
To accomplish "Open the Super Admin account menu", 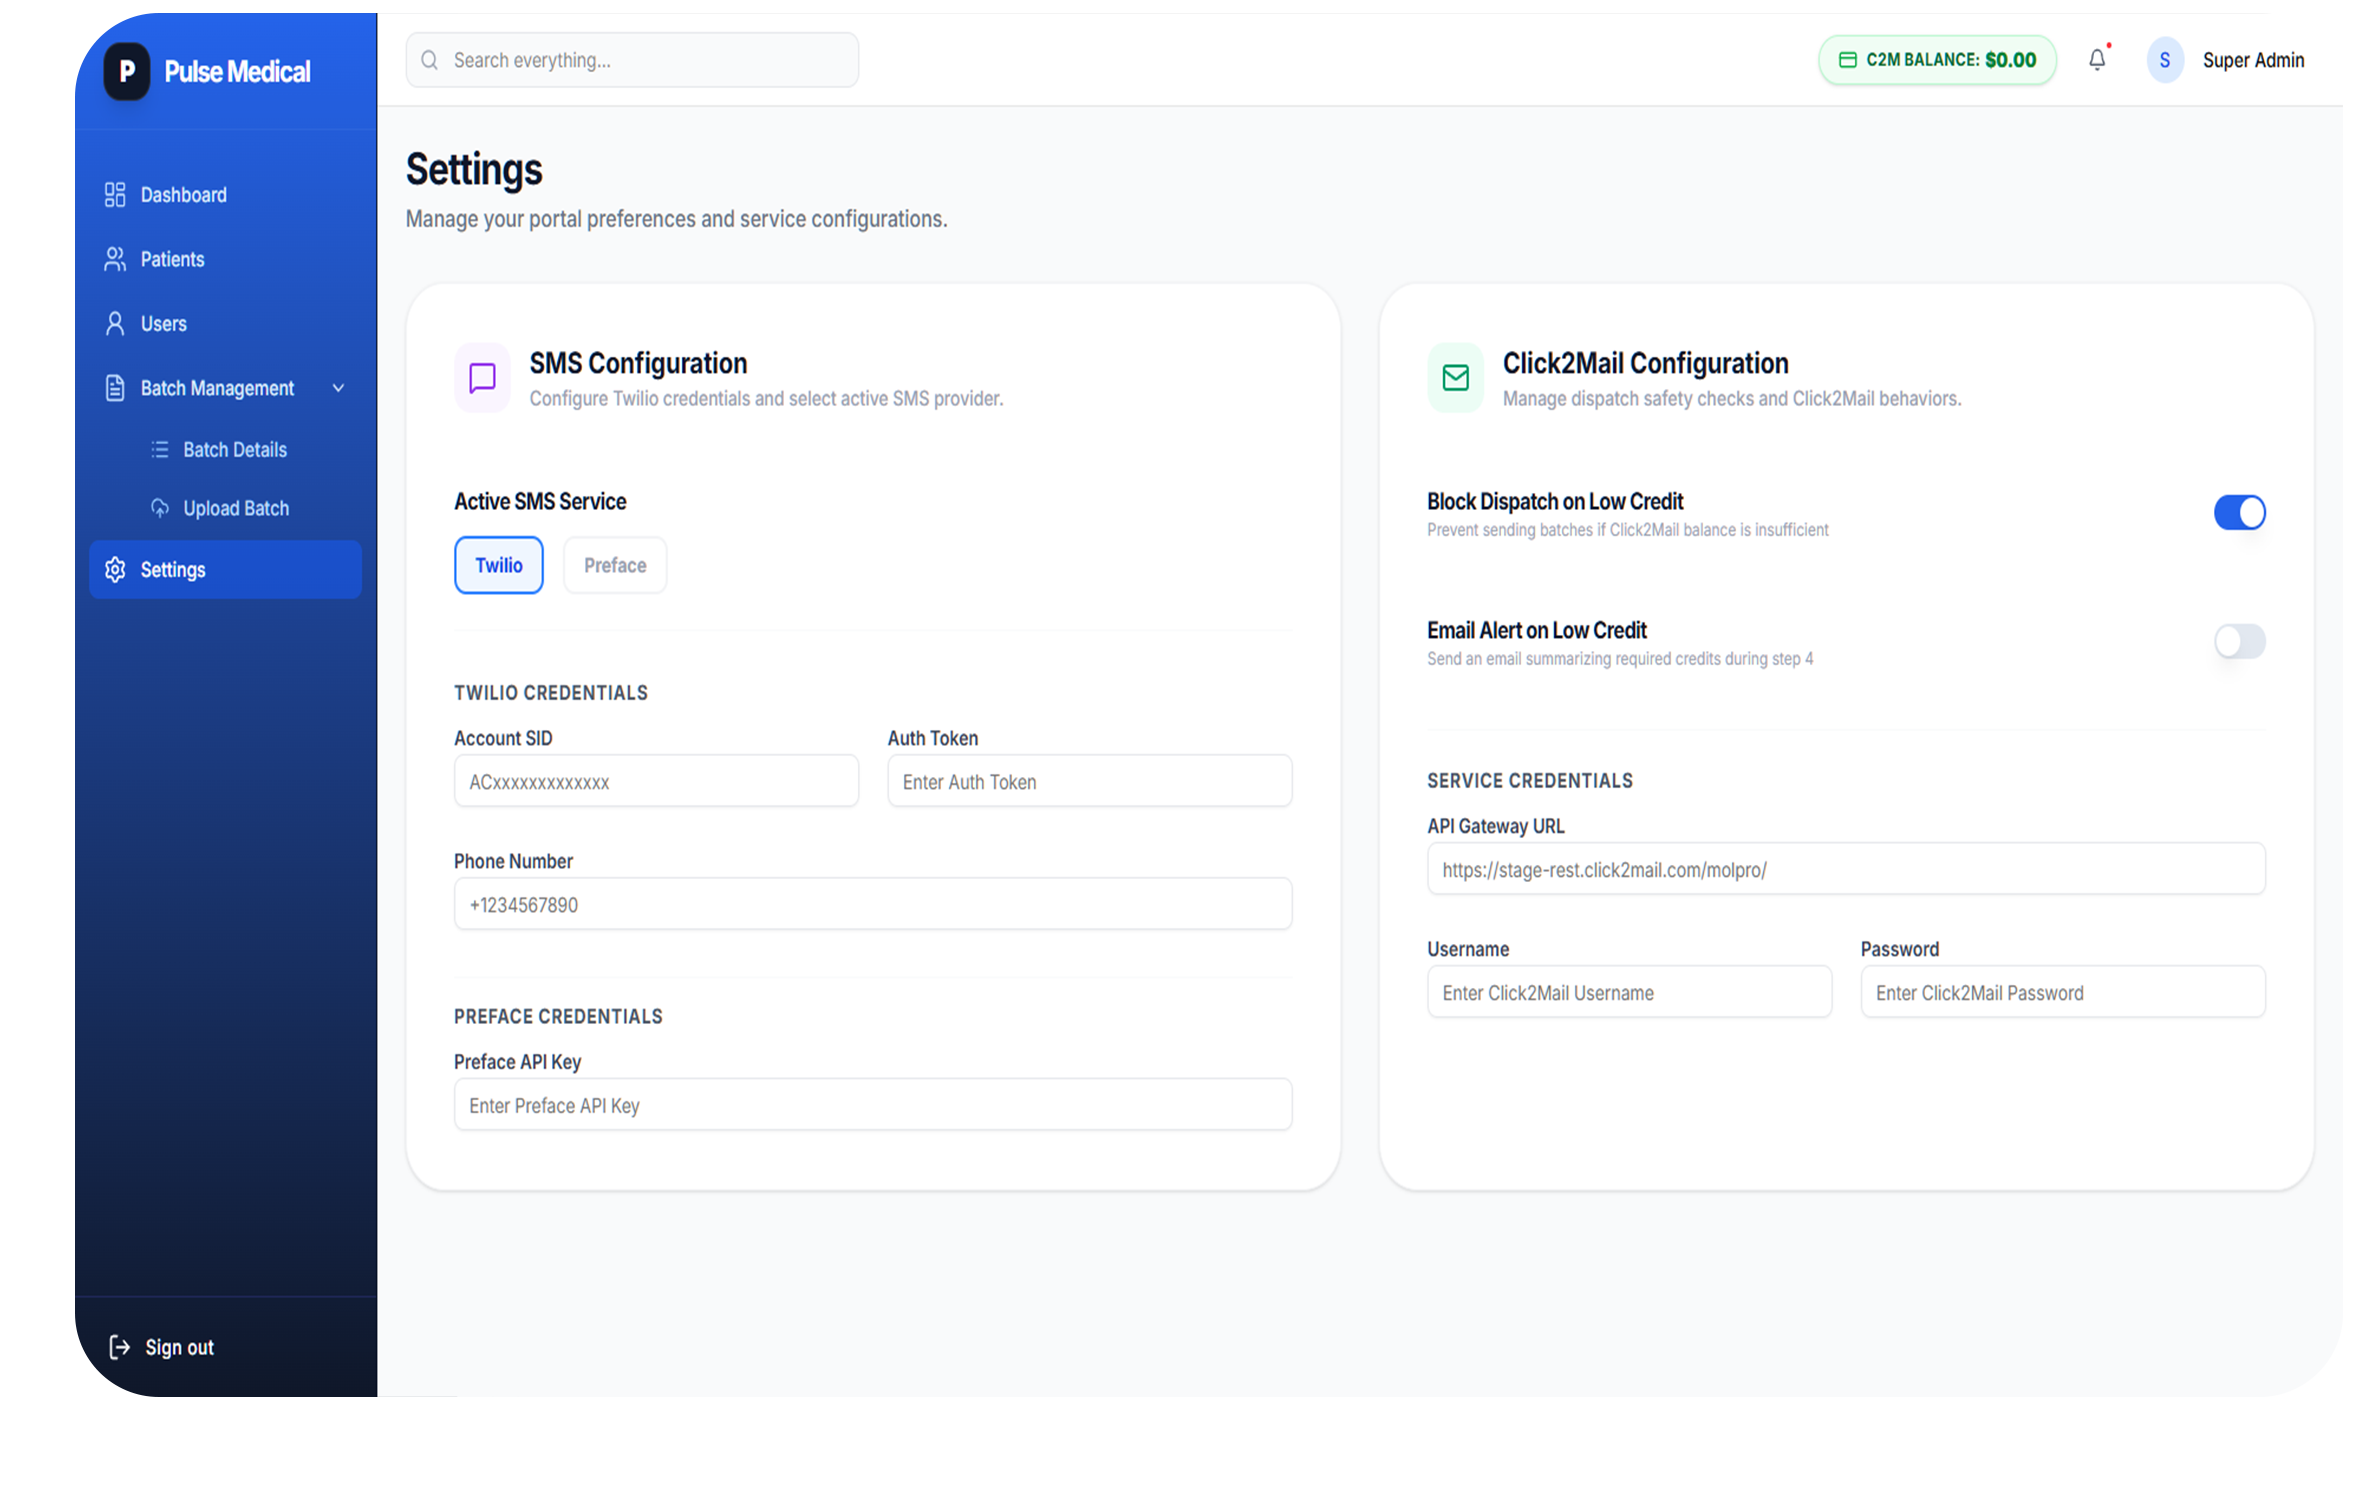I will pyautogui.click(x=2254, y=59).
